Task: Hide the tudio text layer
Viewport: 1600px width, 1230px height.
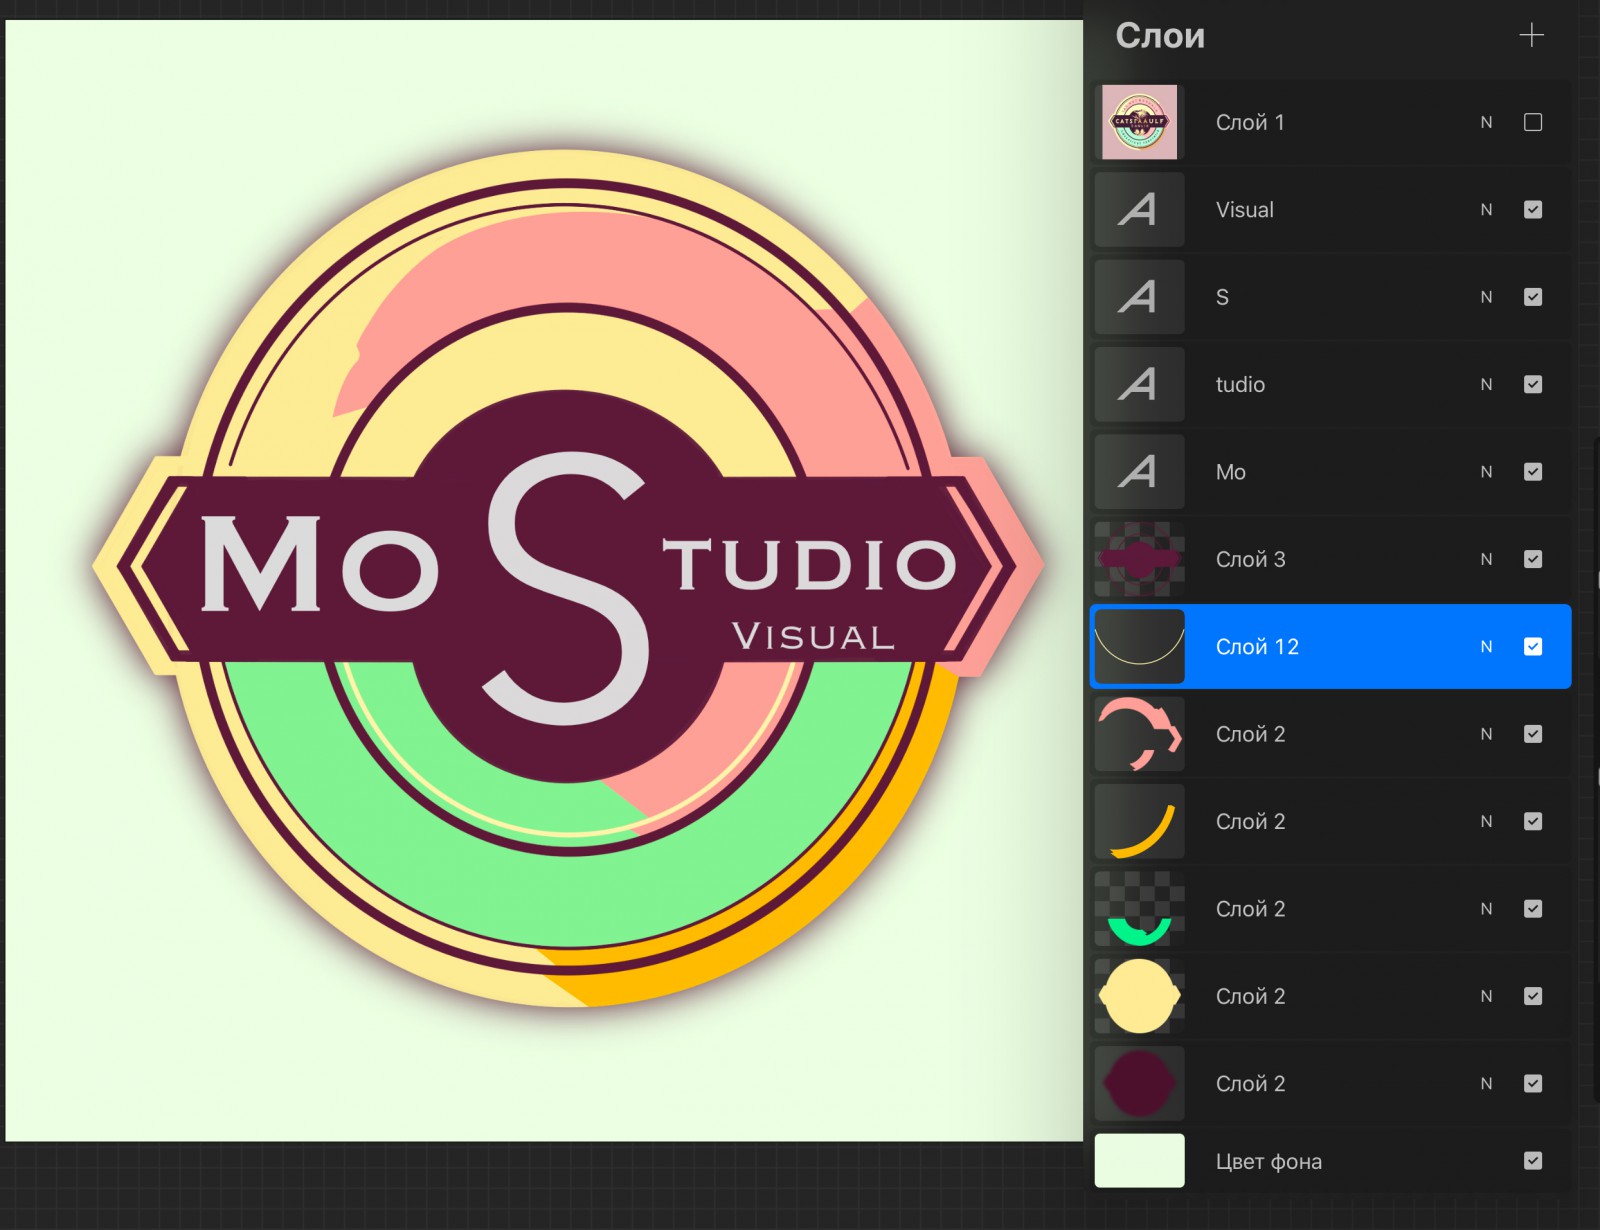Action: 1533,384
